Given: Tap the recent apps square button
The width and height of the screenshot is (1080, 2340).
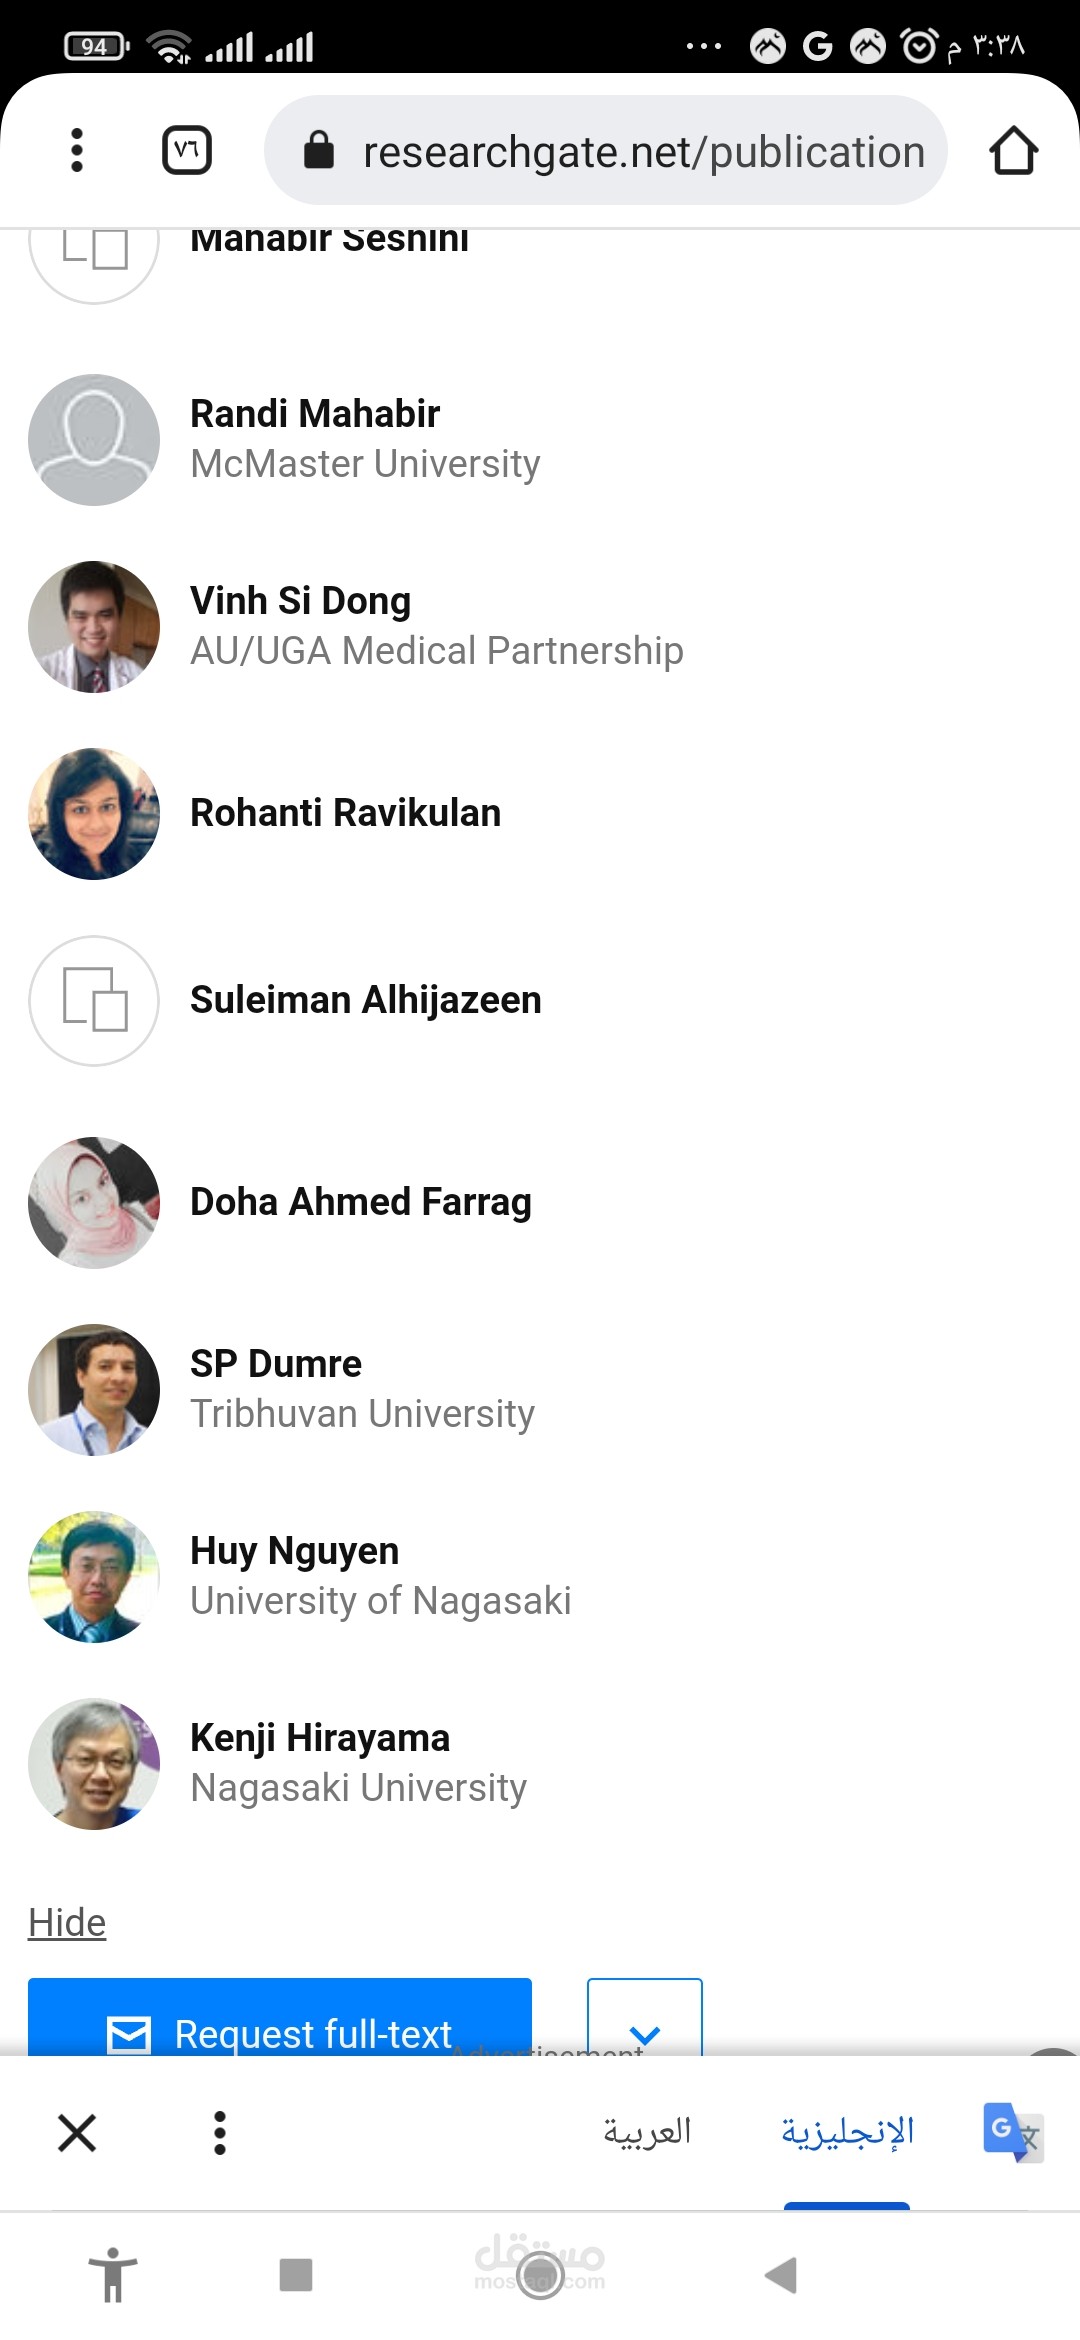Looking at the screenshot, I should (x=296, y=2275).
